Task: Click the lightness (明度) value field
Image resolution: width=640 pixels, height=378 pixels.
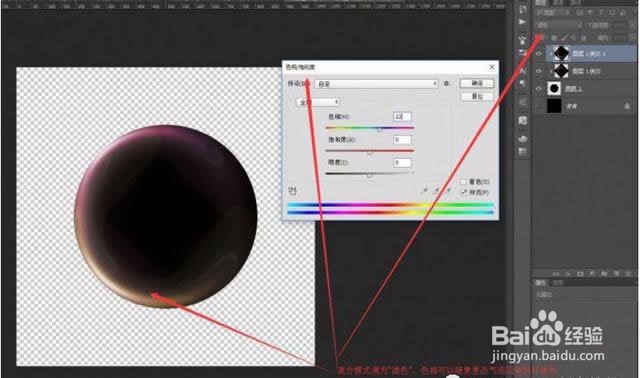Action: 402,162
